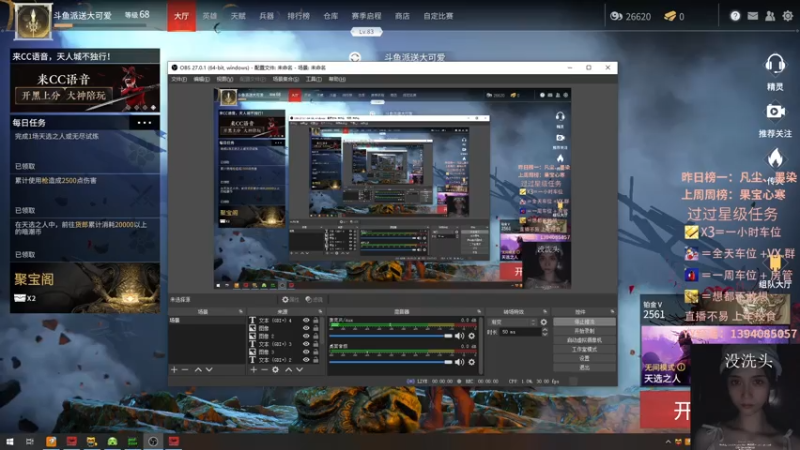Click the 精灵 headset icon
Screen dimensions: 800x450
point(775,65)
